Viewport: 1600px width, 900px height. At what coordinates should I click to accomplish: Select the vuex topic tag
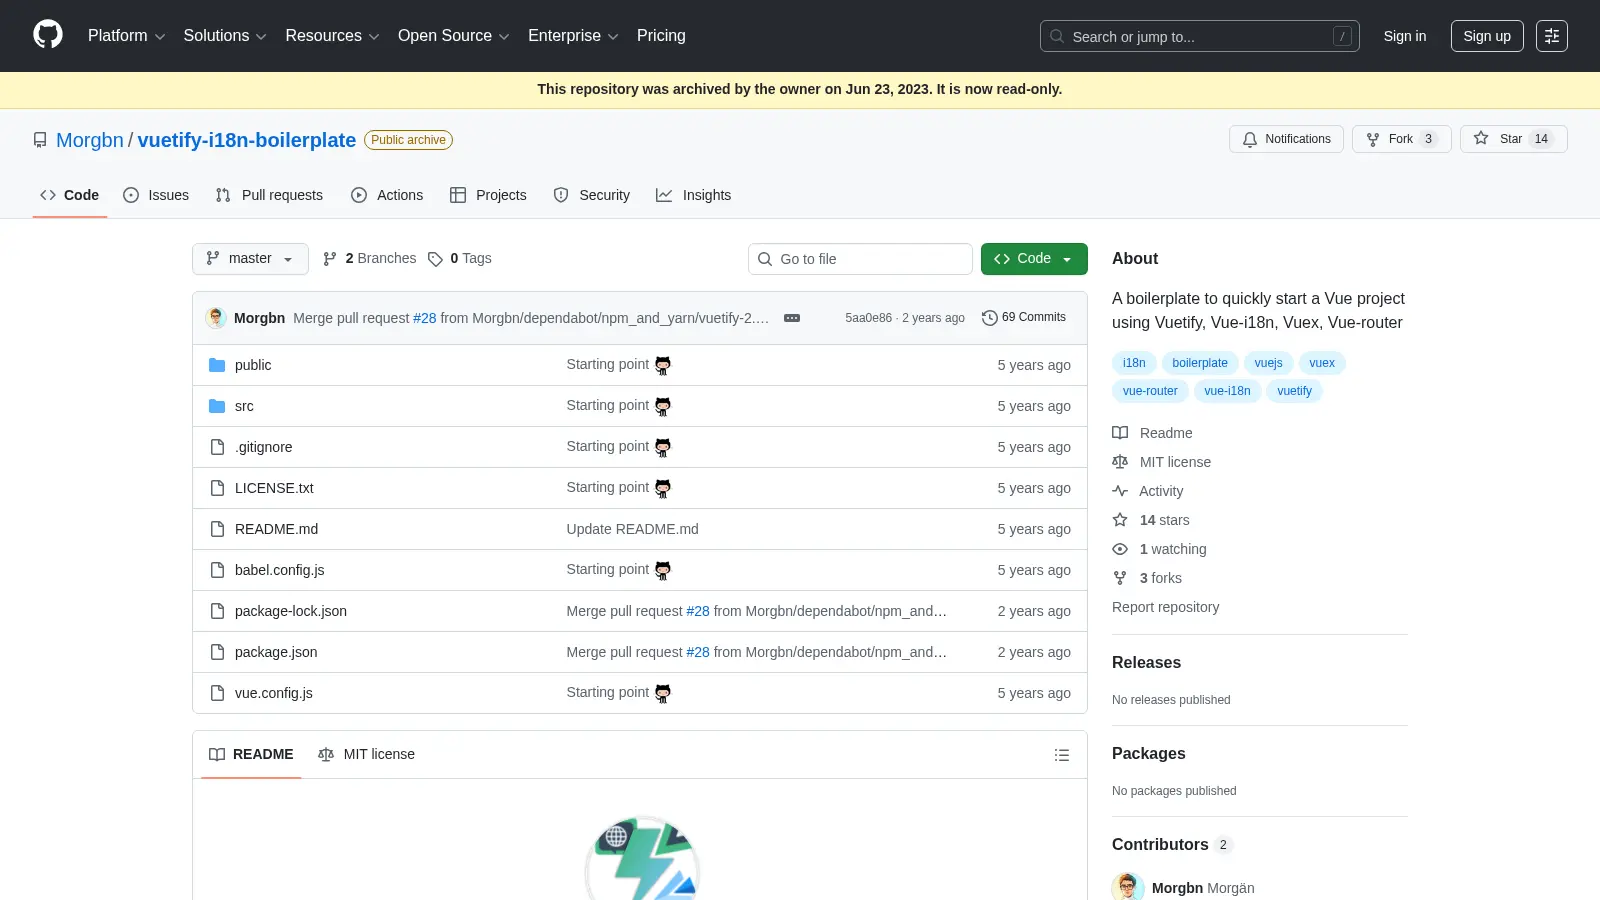pos(1322,363)
